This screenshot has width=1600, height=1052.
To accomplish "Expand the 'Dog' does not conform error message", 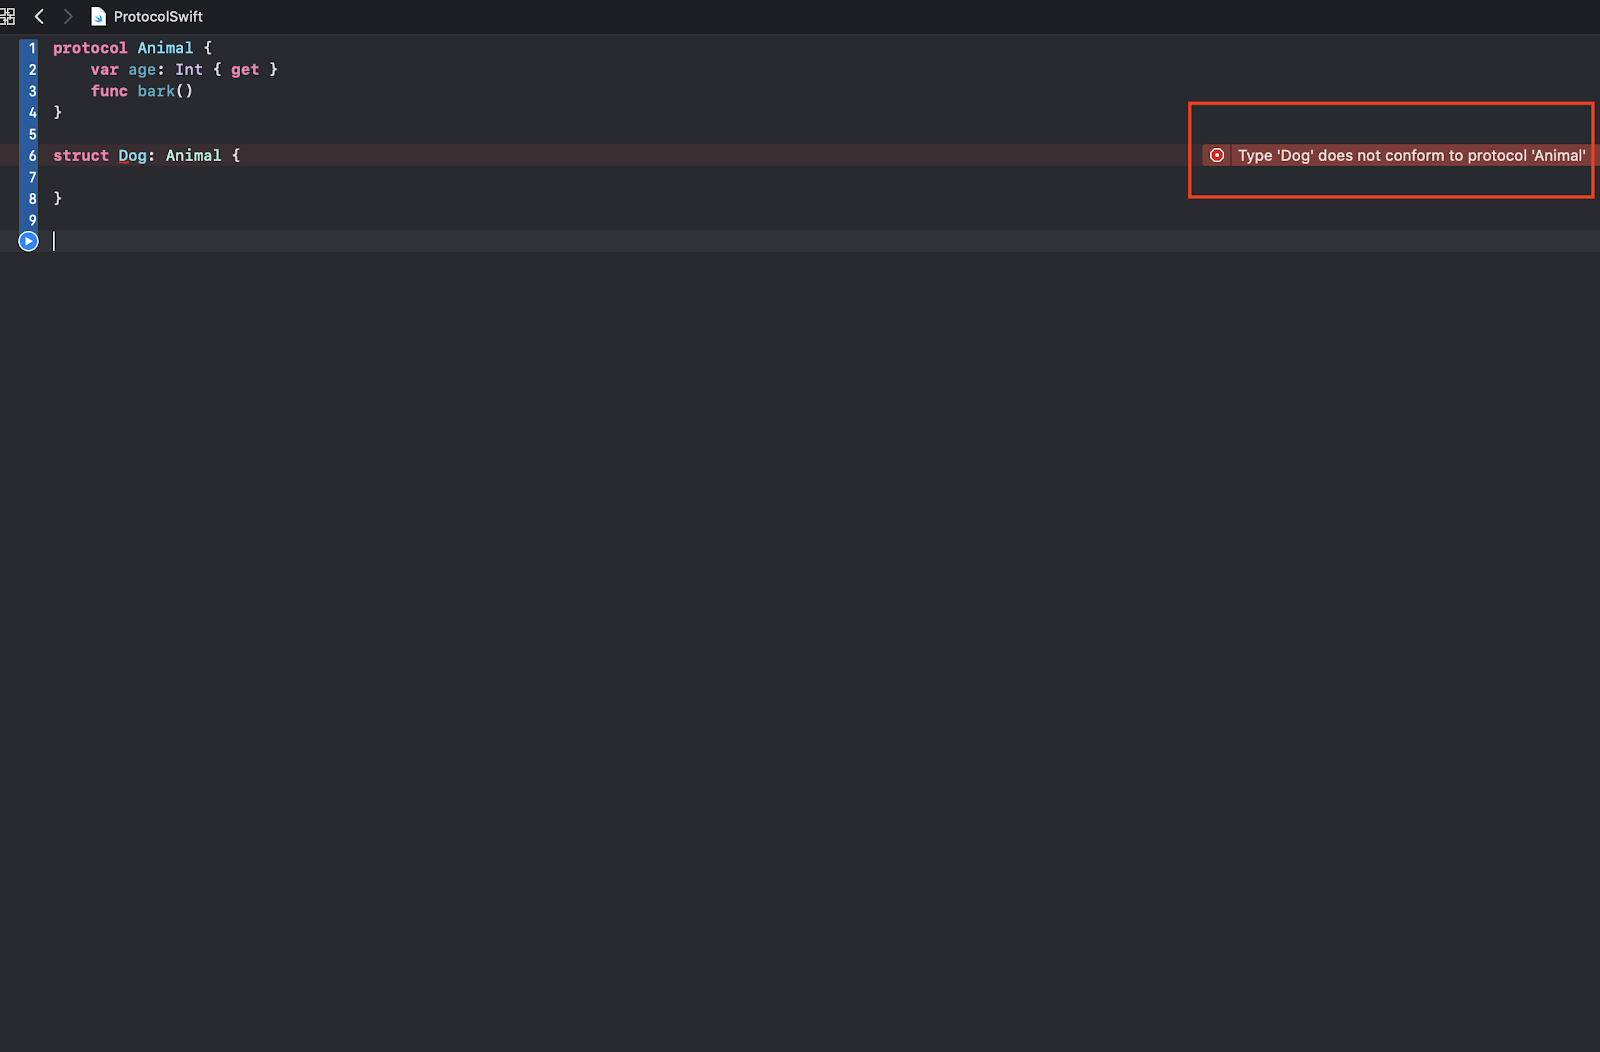I will (1411, 155).
